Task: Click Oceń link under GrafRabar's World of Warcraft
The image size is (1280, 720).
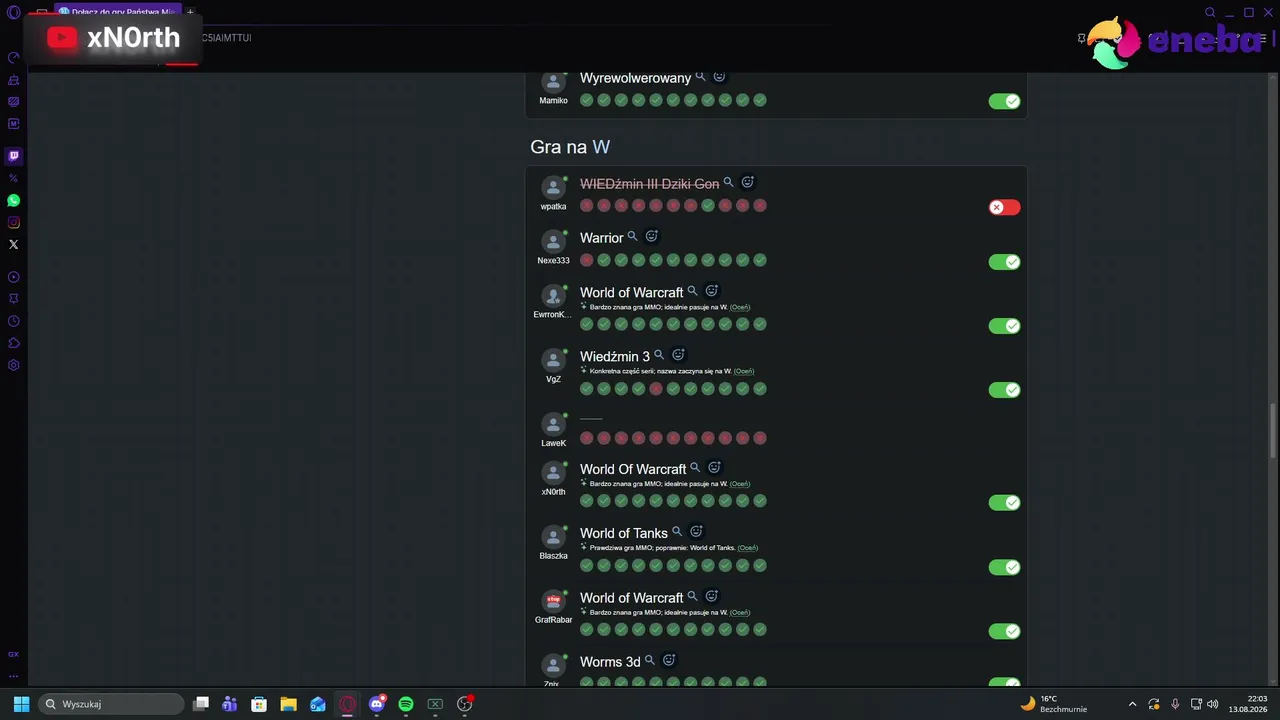Action: (x=740, y=612)
